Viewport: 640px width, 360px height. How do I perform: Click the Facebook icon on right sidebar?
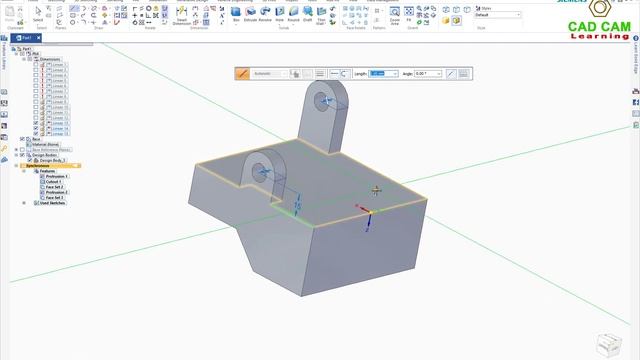[636, 102]
